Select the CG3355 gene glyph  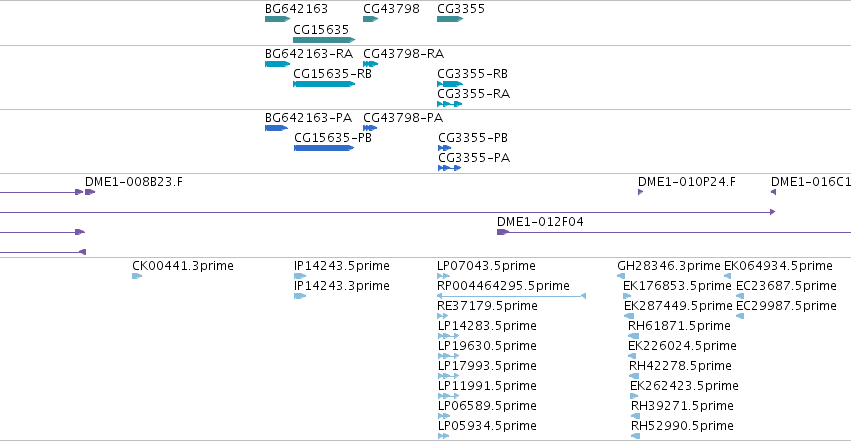pyautogui.click(x=450, y=19)
